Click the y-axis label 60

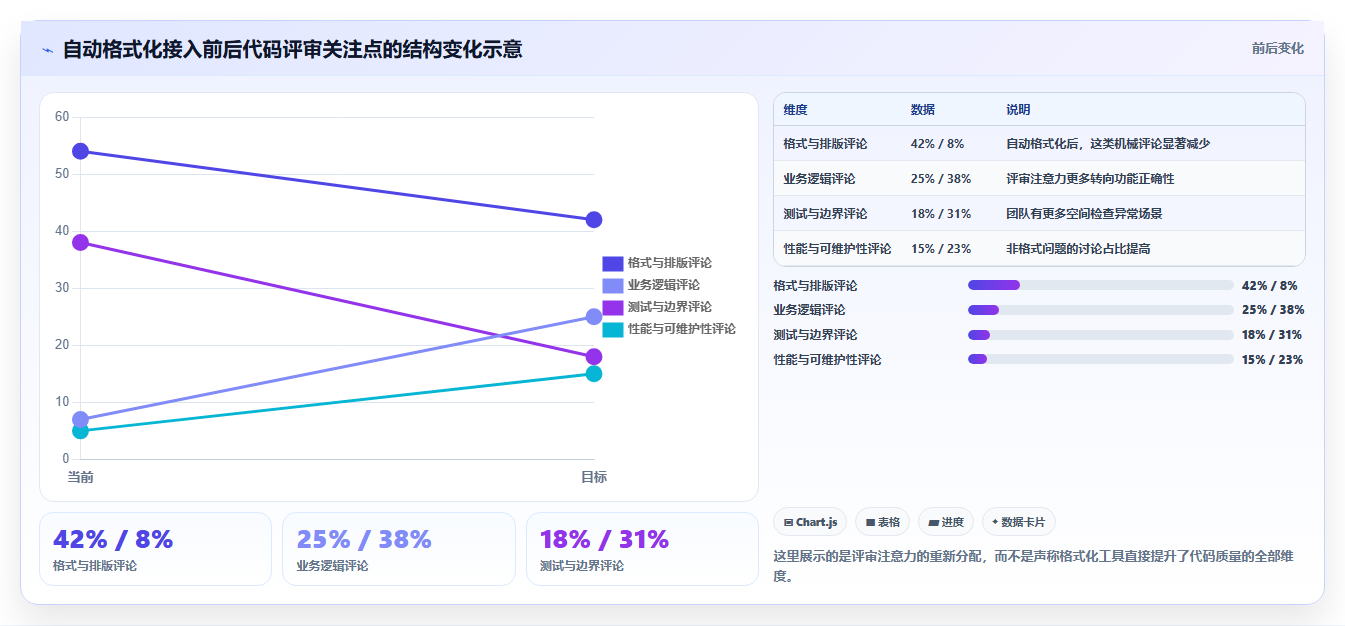click(x=62, y=117)
